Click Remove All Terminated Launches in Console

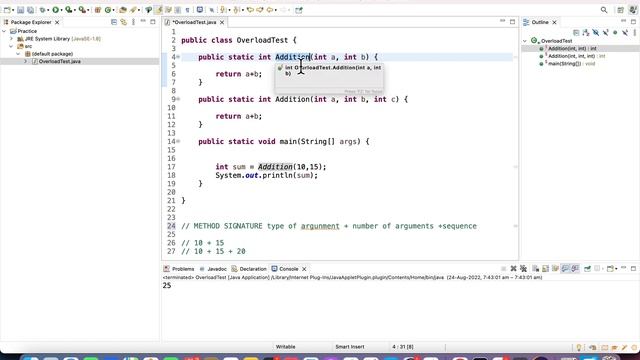pyautogui.click(x=523, y=269)
